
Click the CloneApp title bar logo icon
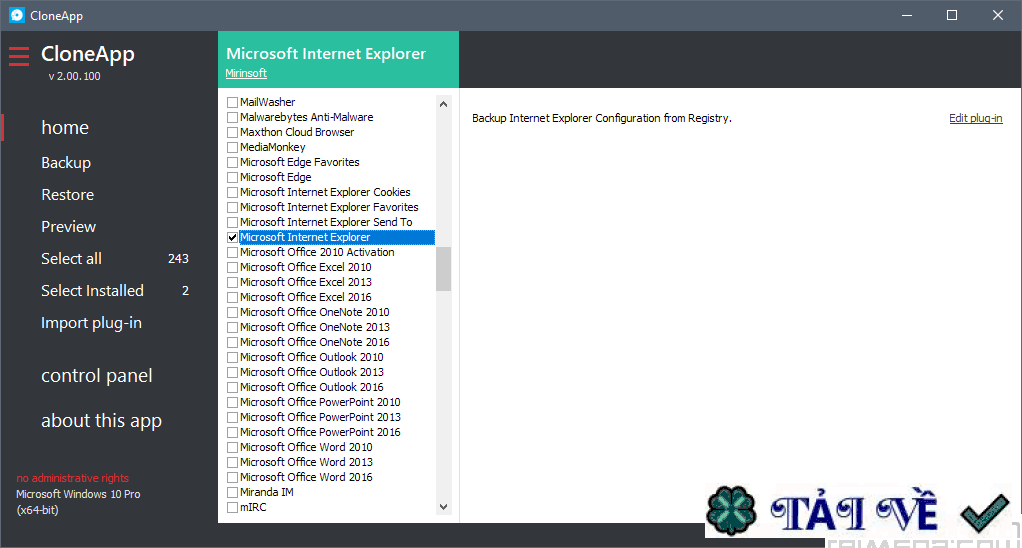(x=16, y=15)
